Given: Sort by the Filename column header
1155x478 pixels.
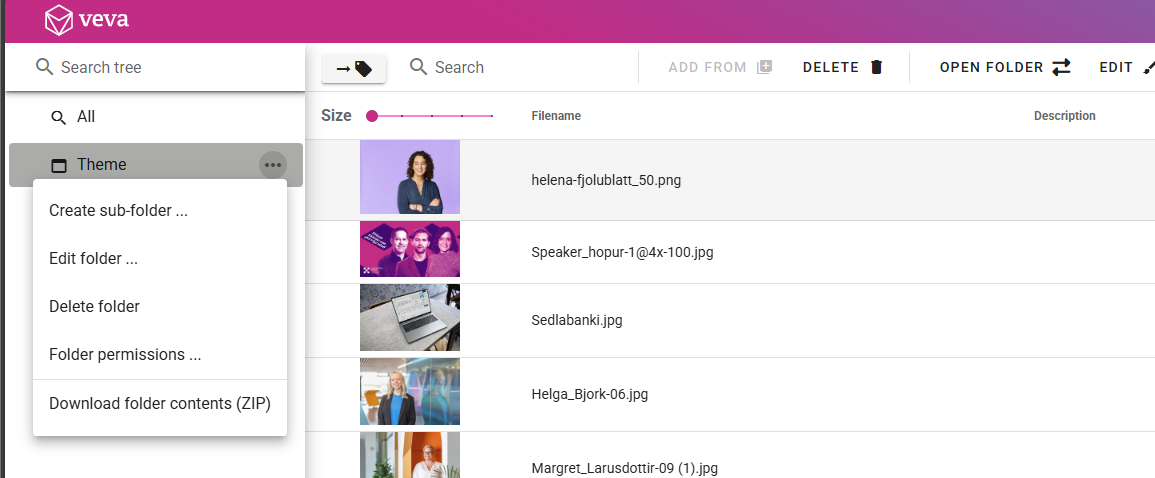Looking at the screenshot, I should 556,116.
